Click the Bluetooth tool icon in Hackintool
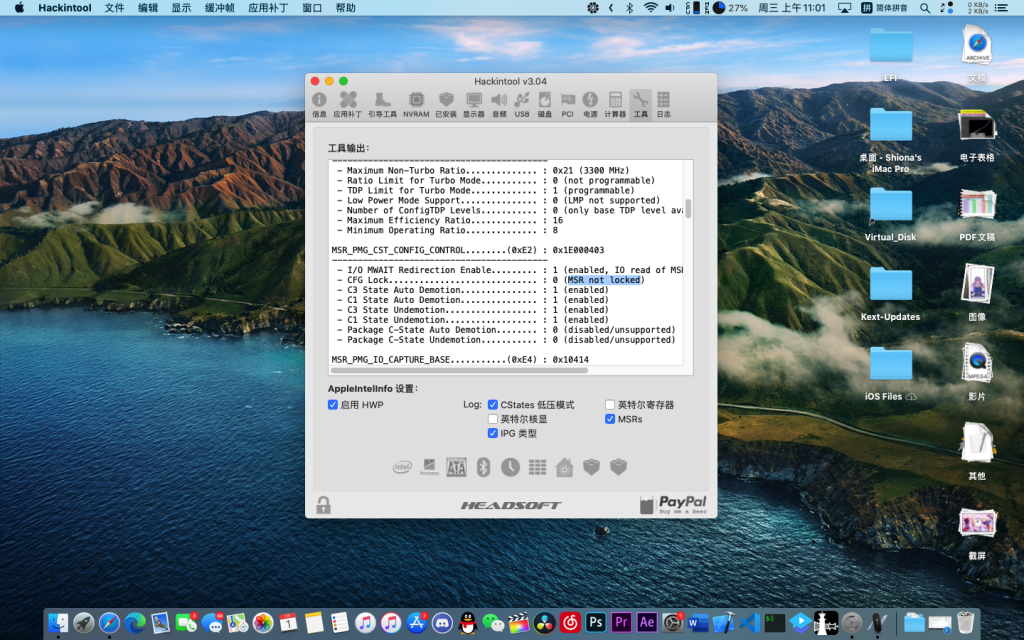The width and height of the screenshot is (1024, 640). click(483, 467)
